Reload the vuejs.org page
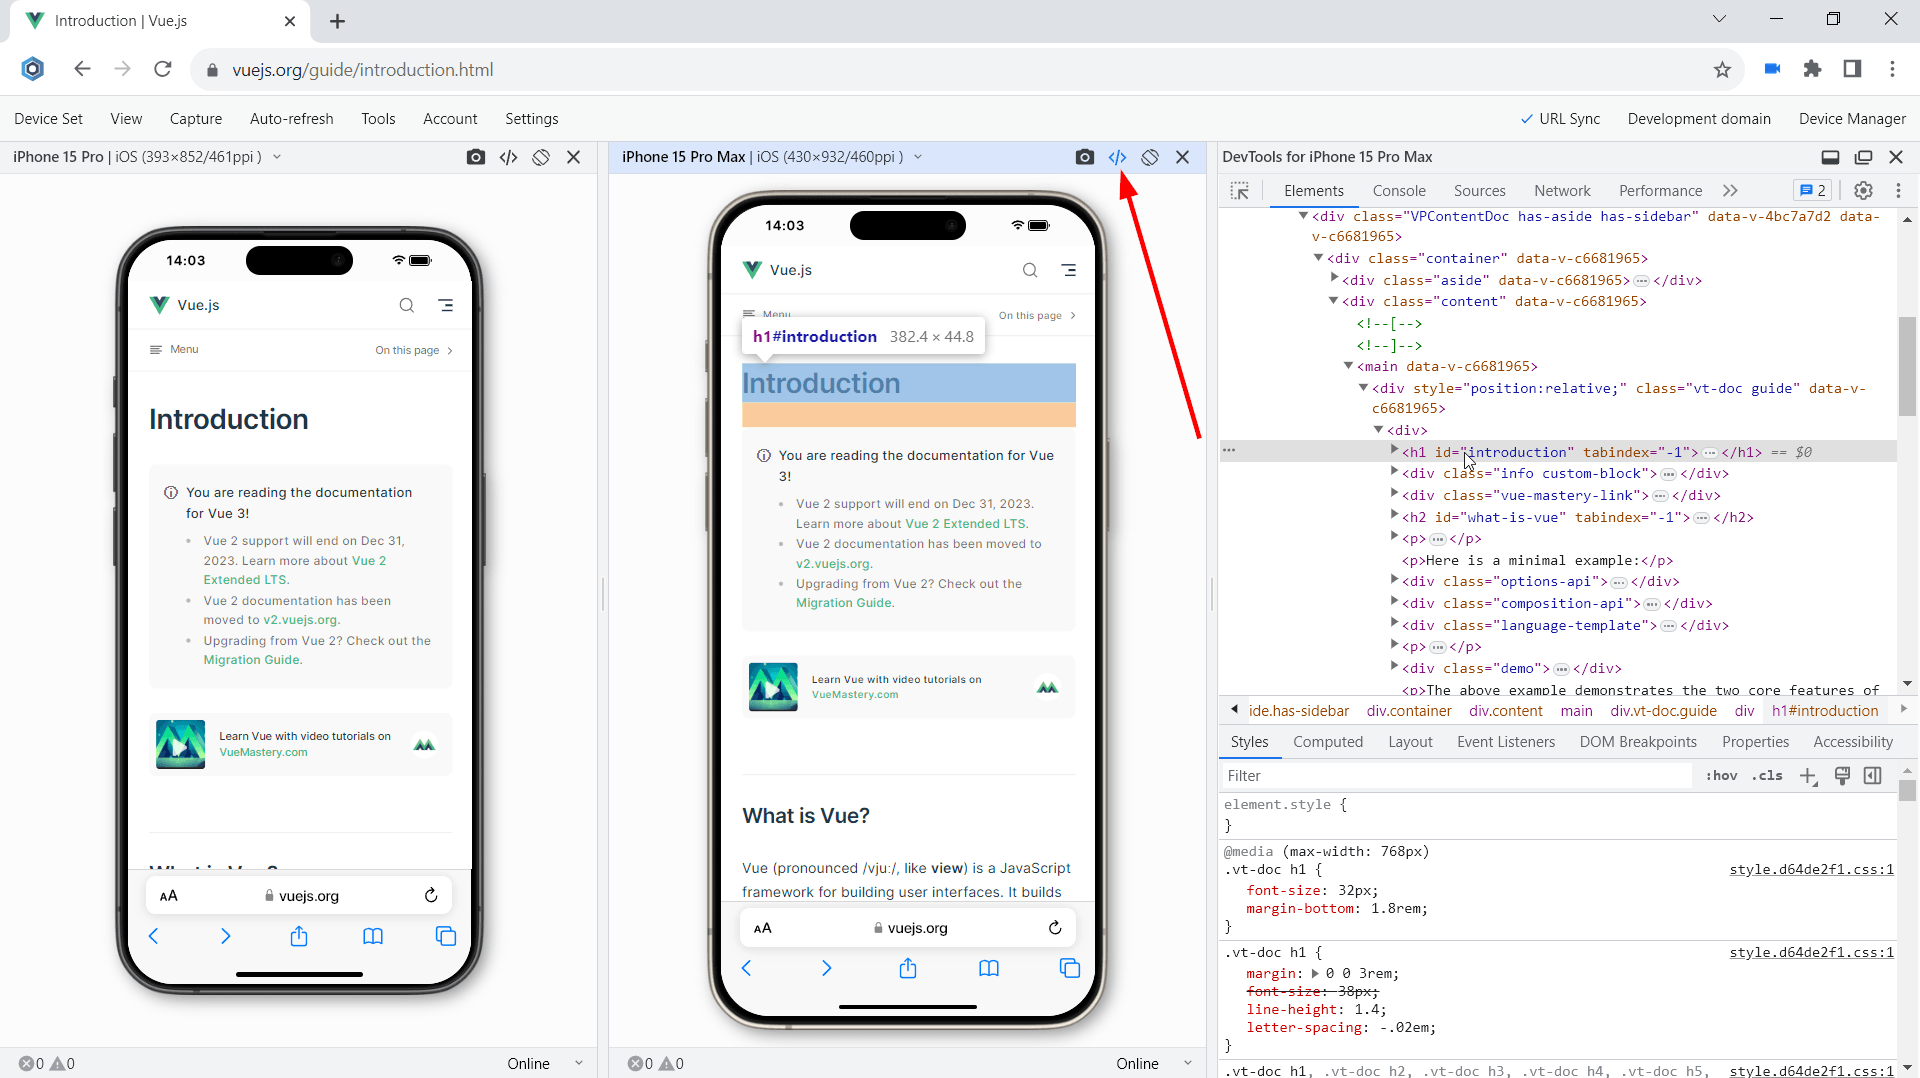Screen dimensions: 1920x1078 tap(162, 69)
